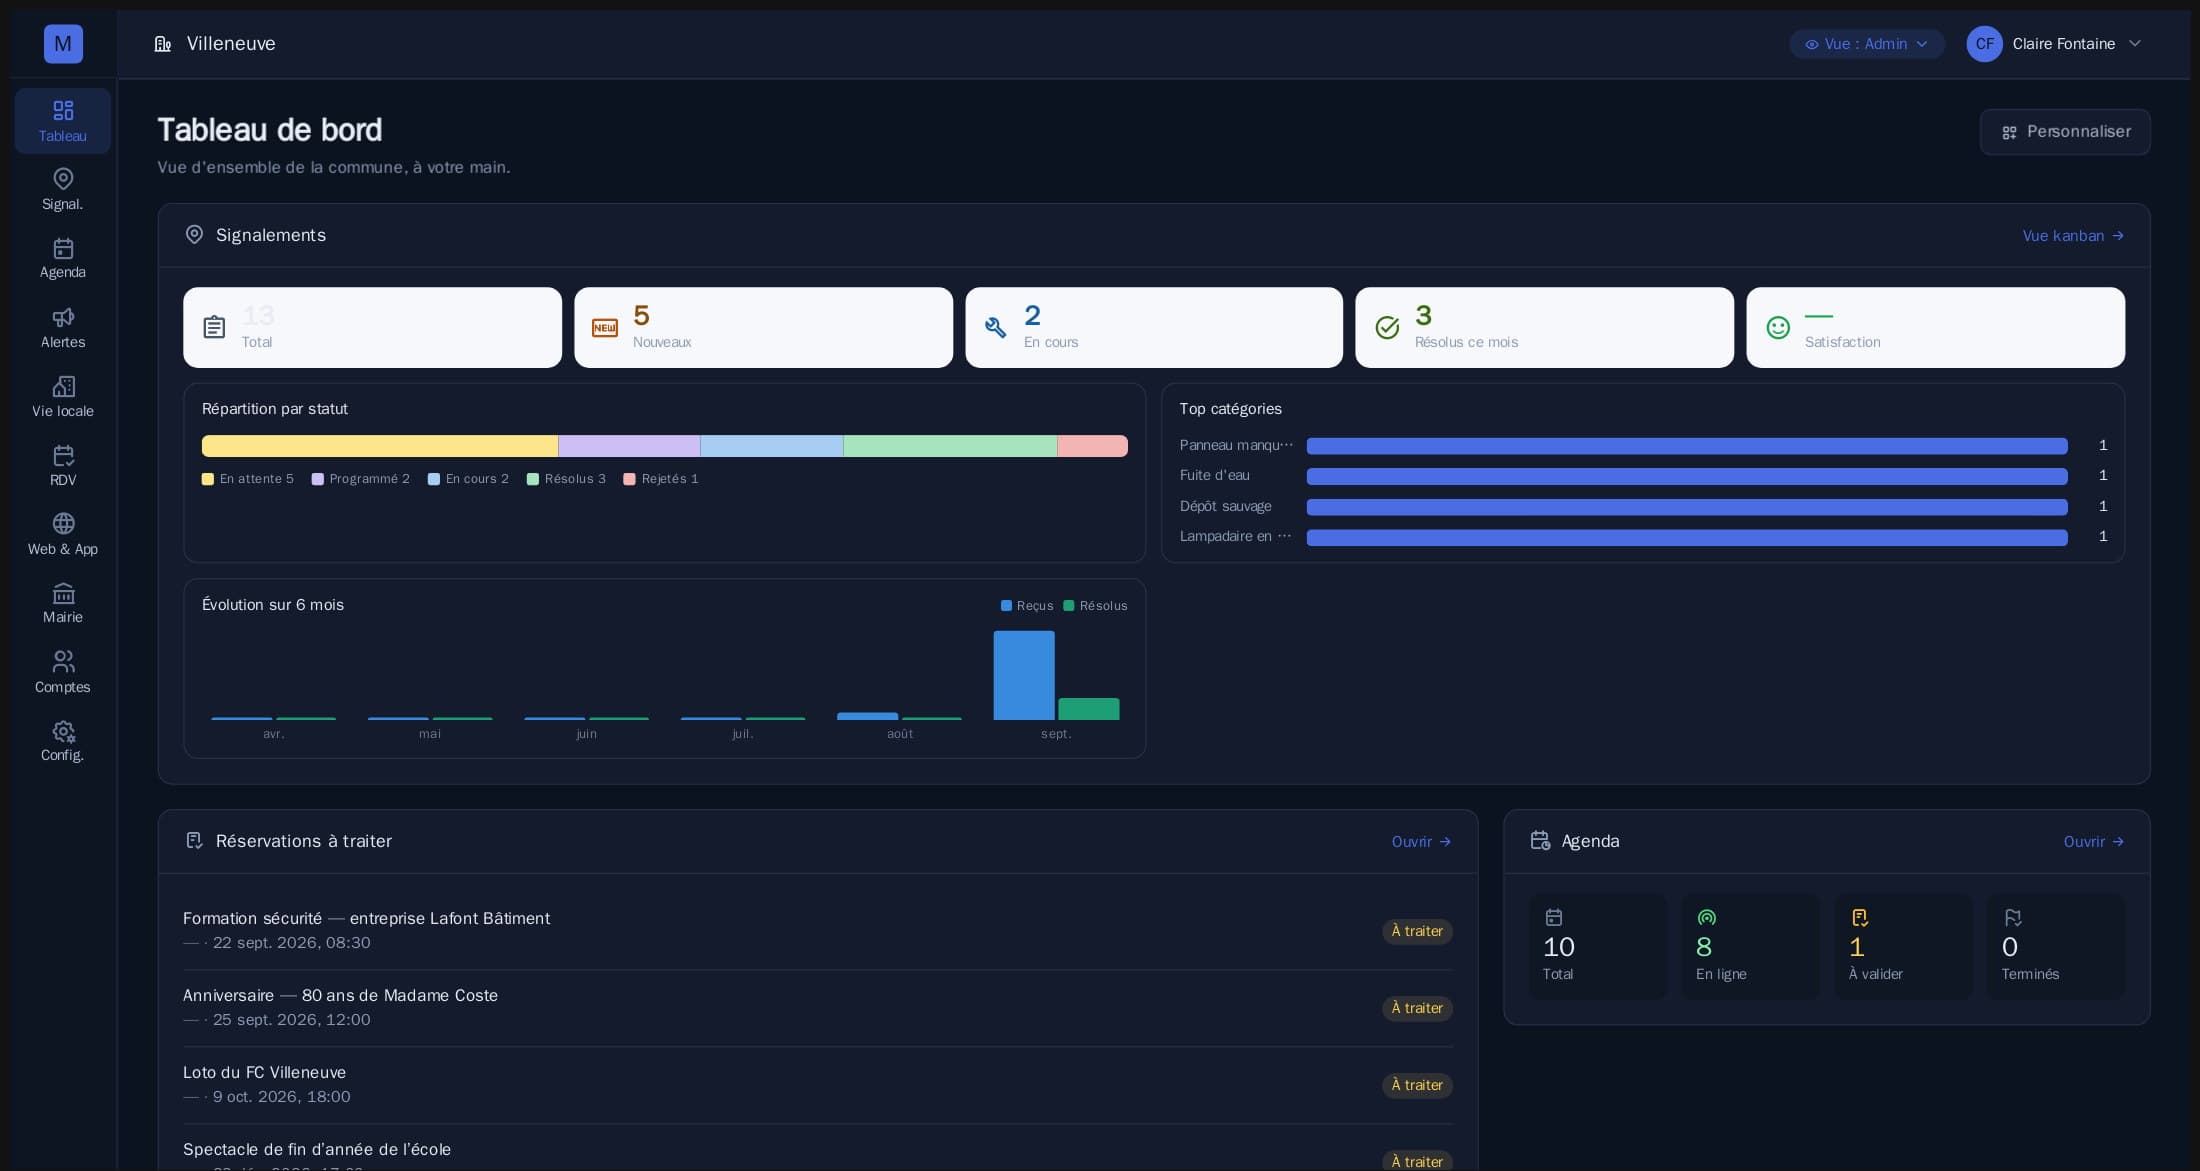This screenshot has width=2200, height=1171.
Task: Open the RDV section
Action: tap(63, 466)
